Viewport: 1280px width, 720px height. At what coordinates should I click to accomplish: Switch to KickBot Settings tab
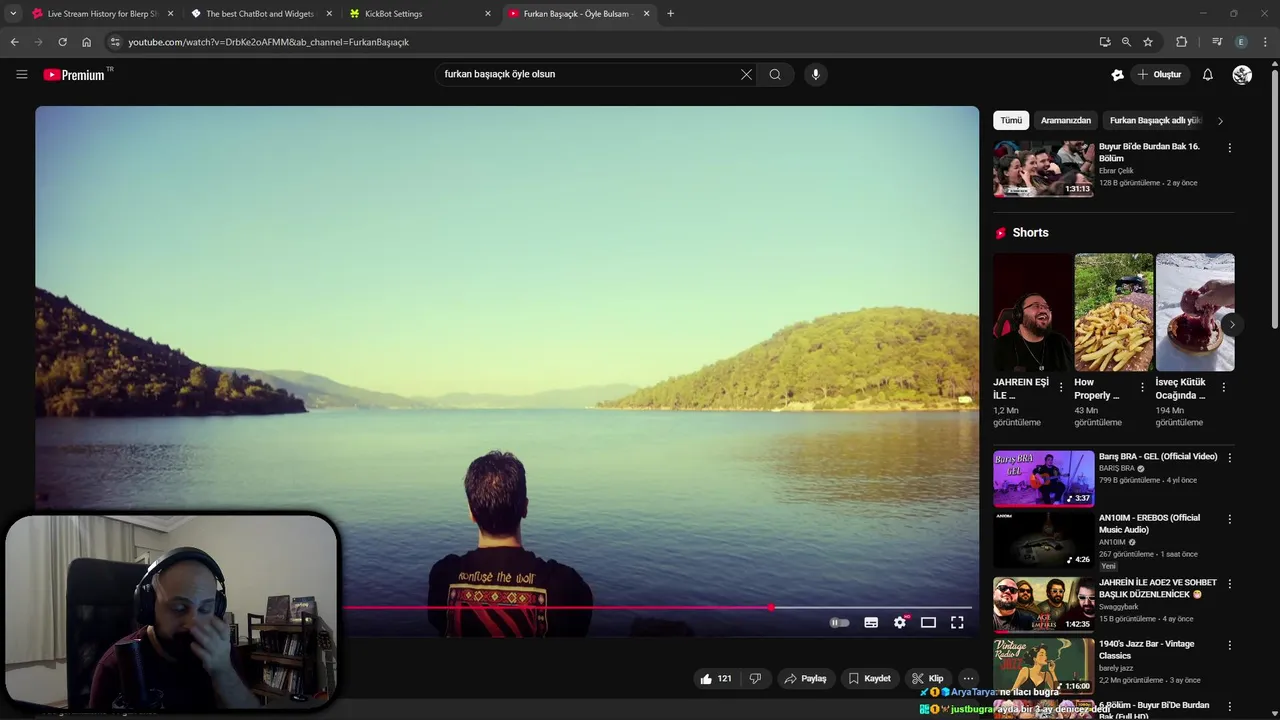click(418, 14)
